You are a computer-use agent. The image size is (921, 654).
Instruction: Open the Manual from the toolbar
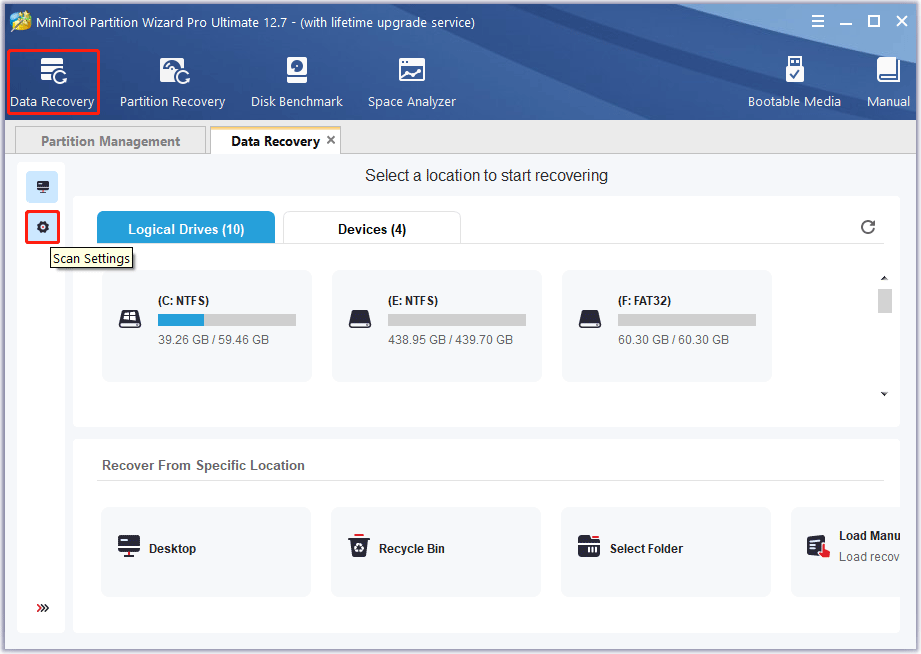[x=888, y=82]
